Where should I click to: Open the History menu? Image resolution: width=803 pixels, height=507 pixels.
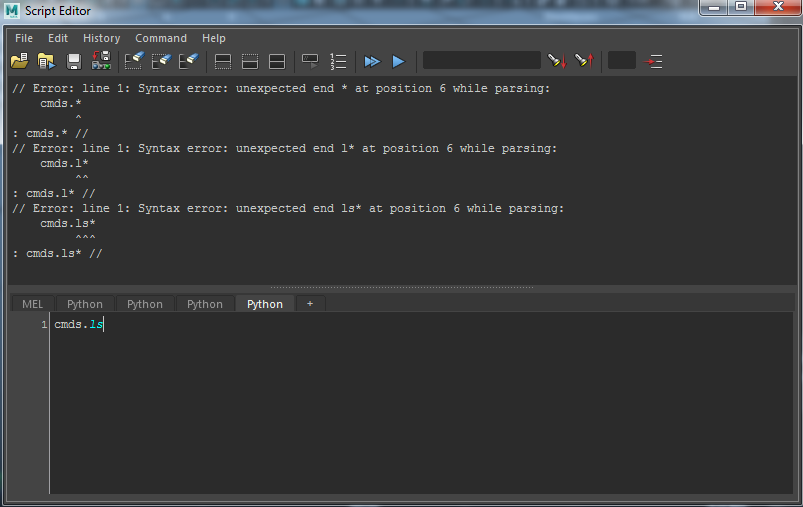click(101, 38)
